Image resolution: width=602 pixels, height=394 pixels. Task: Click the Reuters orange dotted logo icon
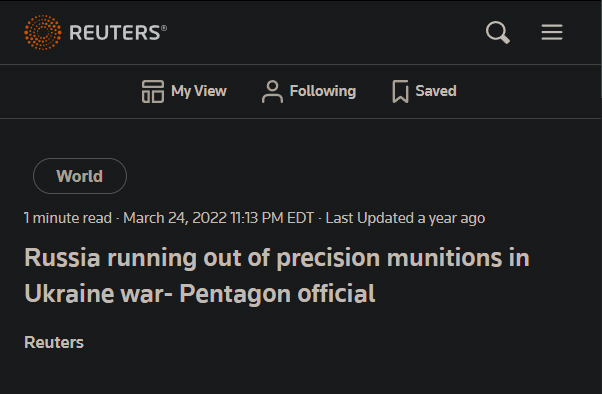click(43, 32)
